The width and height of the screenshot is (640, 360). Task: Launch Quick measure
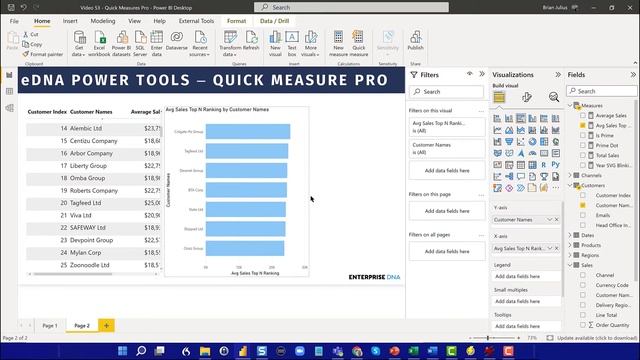[x=358, y=43]
